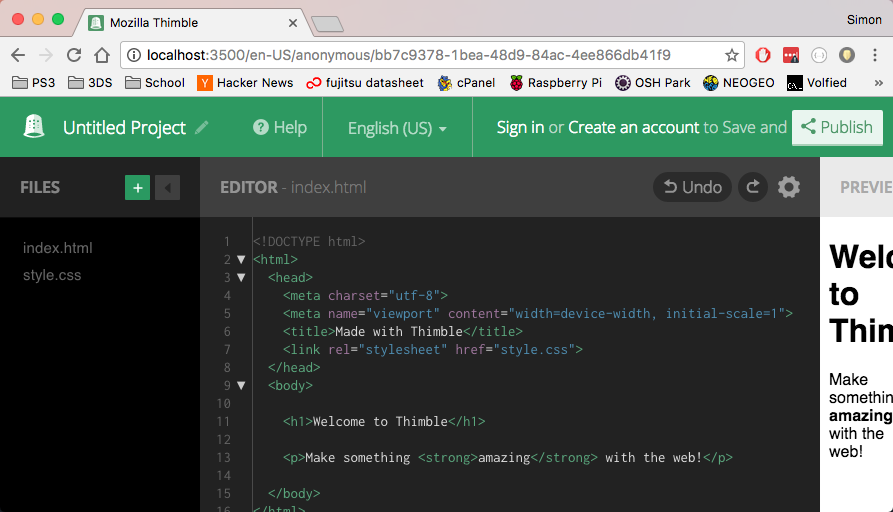Place cursor on DOCTYPE html line
The height and width of the screenshot is (512, 893).
(309, 241)
